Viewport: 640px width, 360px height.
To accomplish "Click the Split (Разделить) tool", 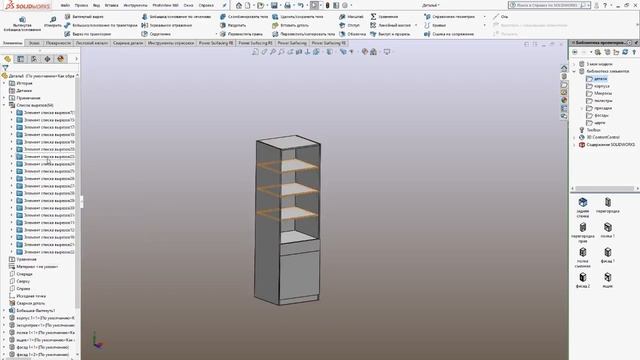I will tap(233, 25).
